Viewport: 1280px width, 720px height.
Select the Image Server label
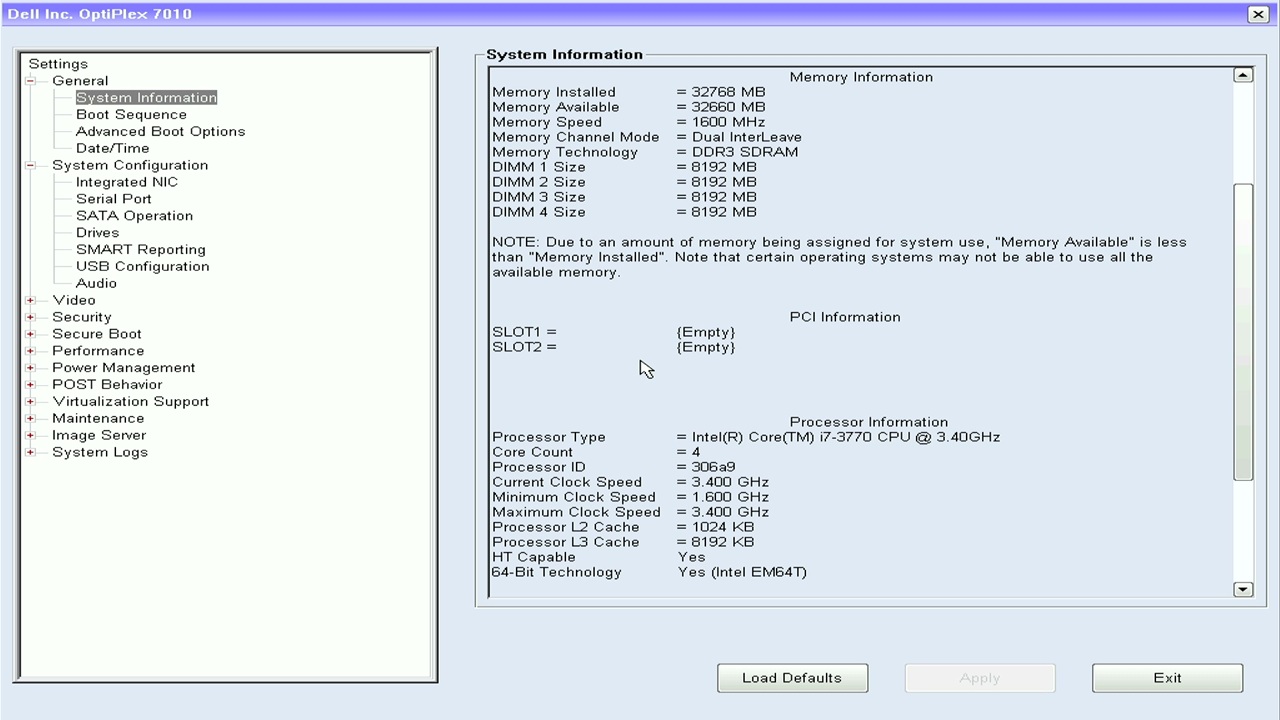(x=99, y=436)
